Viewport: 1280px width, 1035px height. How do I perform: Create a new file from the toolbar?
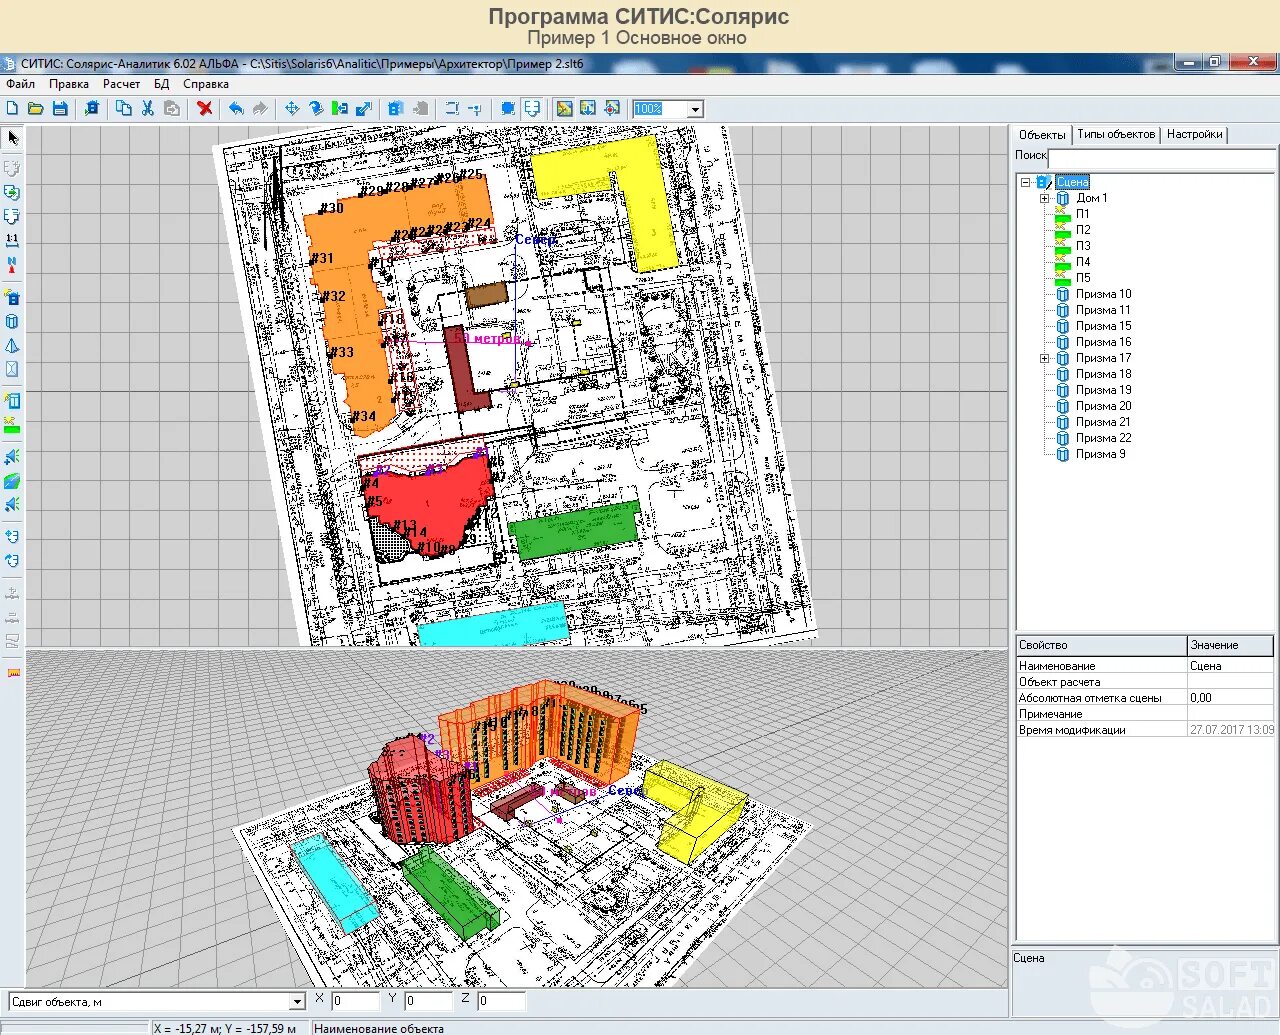pyautogui.click(x=12, y=108)
